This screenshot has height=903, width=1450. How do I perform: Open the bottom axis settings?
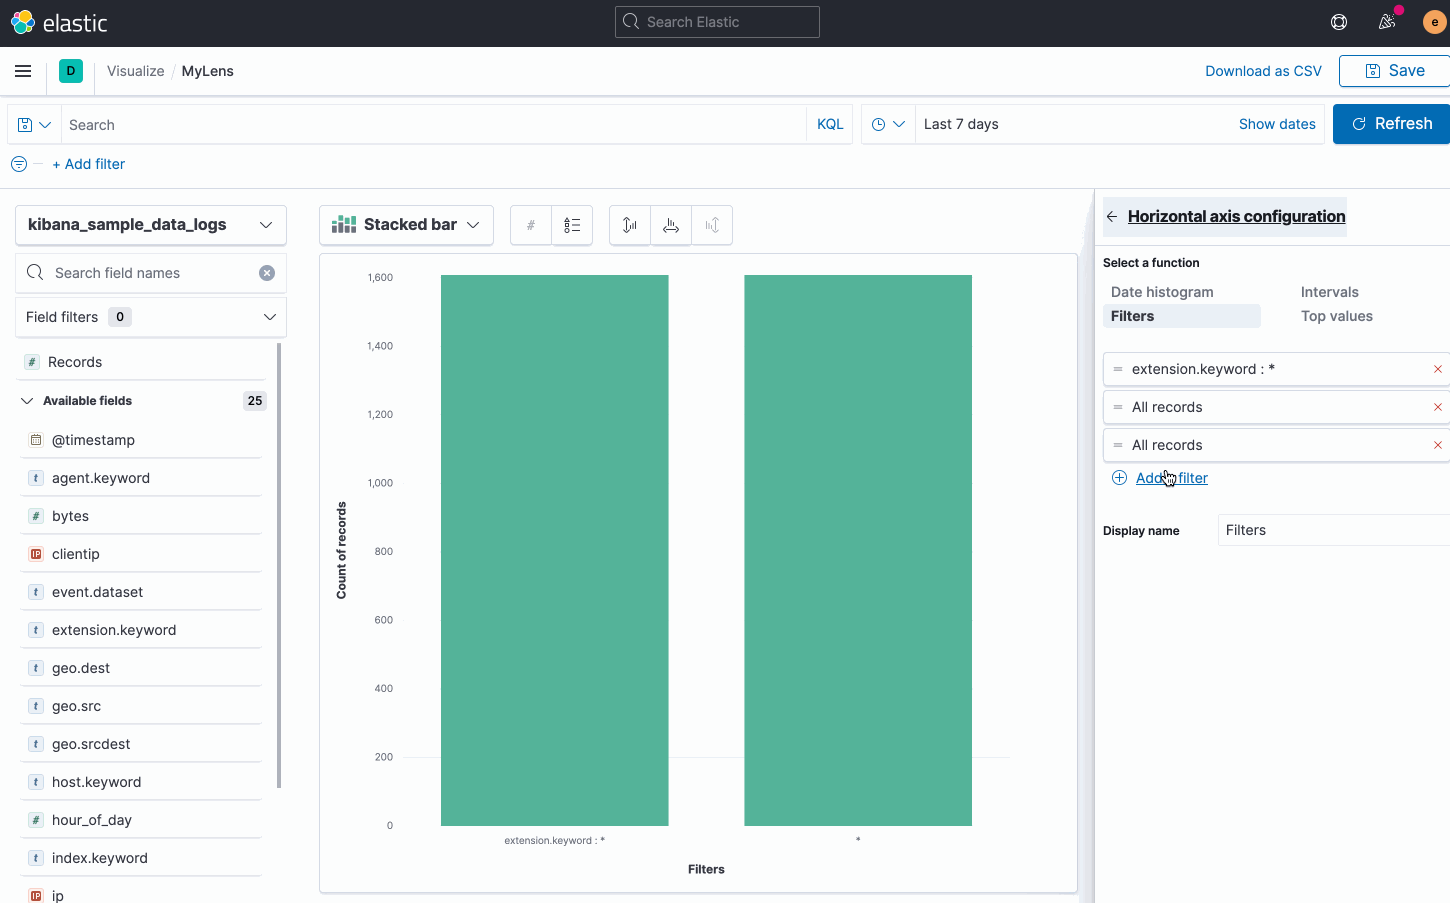point(671,225)
